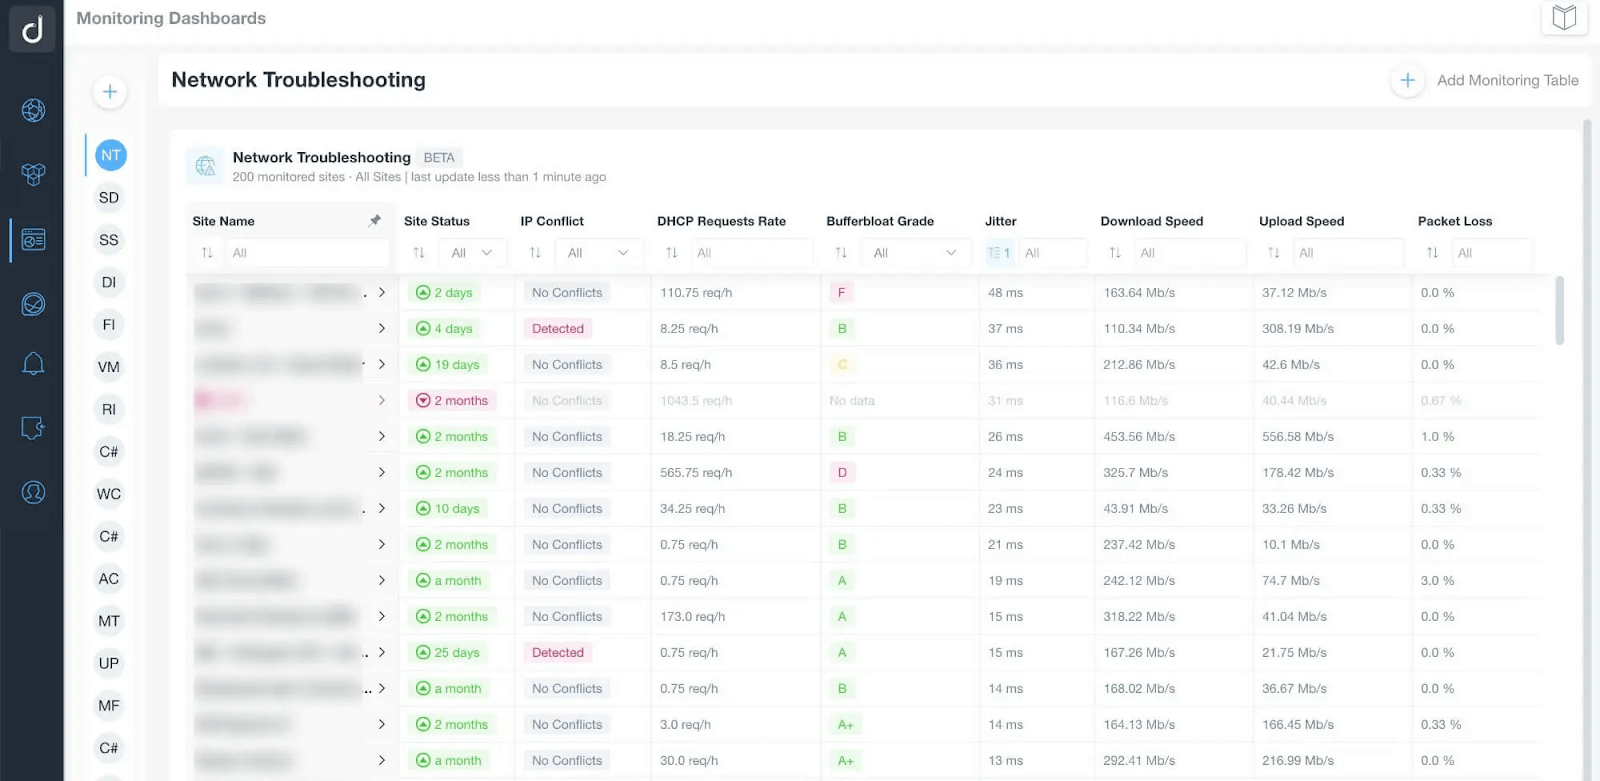Sort by Site Name arrows icon
Viewport: 1600px width, 781px height.
207,253
